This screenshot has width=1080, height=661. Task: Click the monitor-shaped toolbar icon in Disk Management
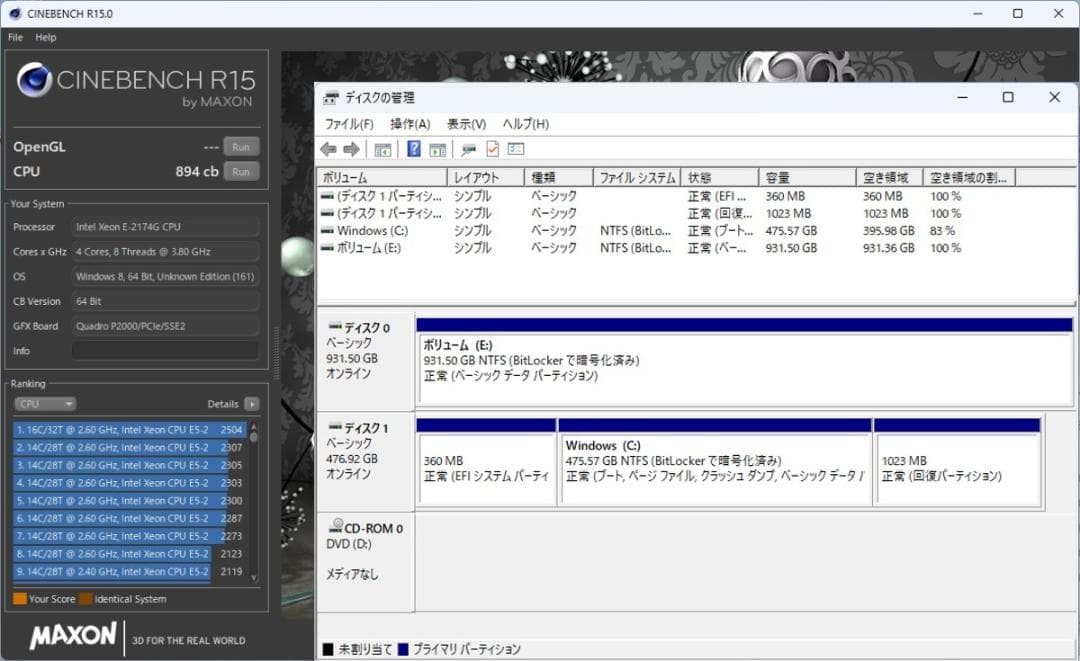click(468, 149)
